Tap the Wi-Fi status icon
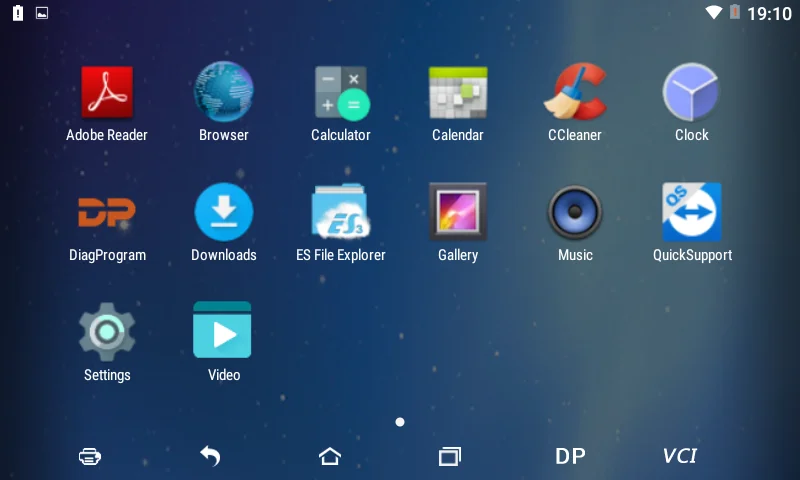This screenshot has height=480, width=800. (714, 12)
